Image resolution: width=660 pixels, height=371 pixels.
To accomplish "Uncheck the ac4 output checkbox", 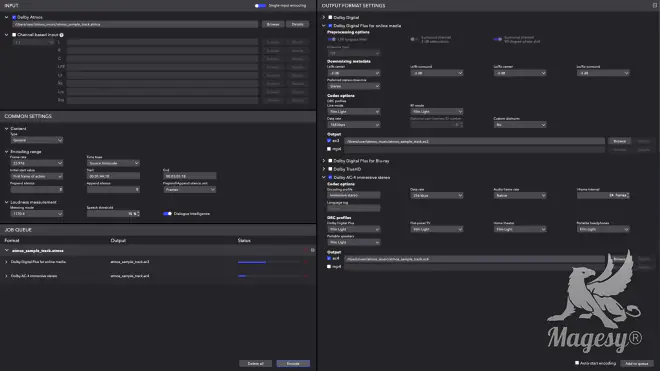I will [x=329, y=258].
